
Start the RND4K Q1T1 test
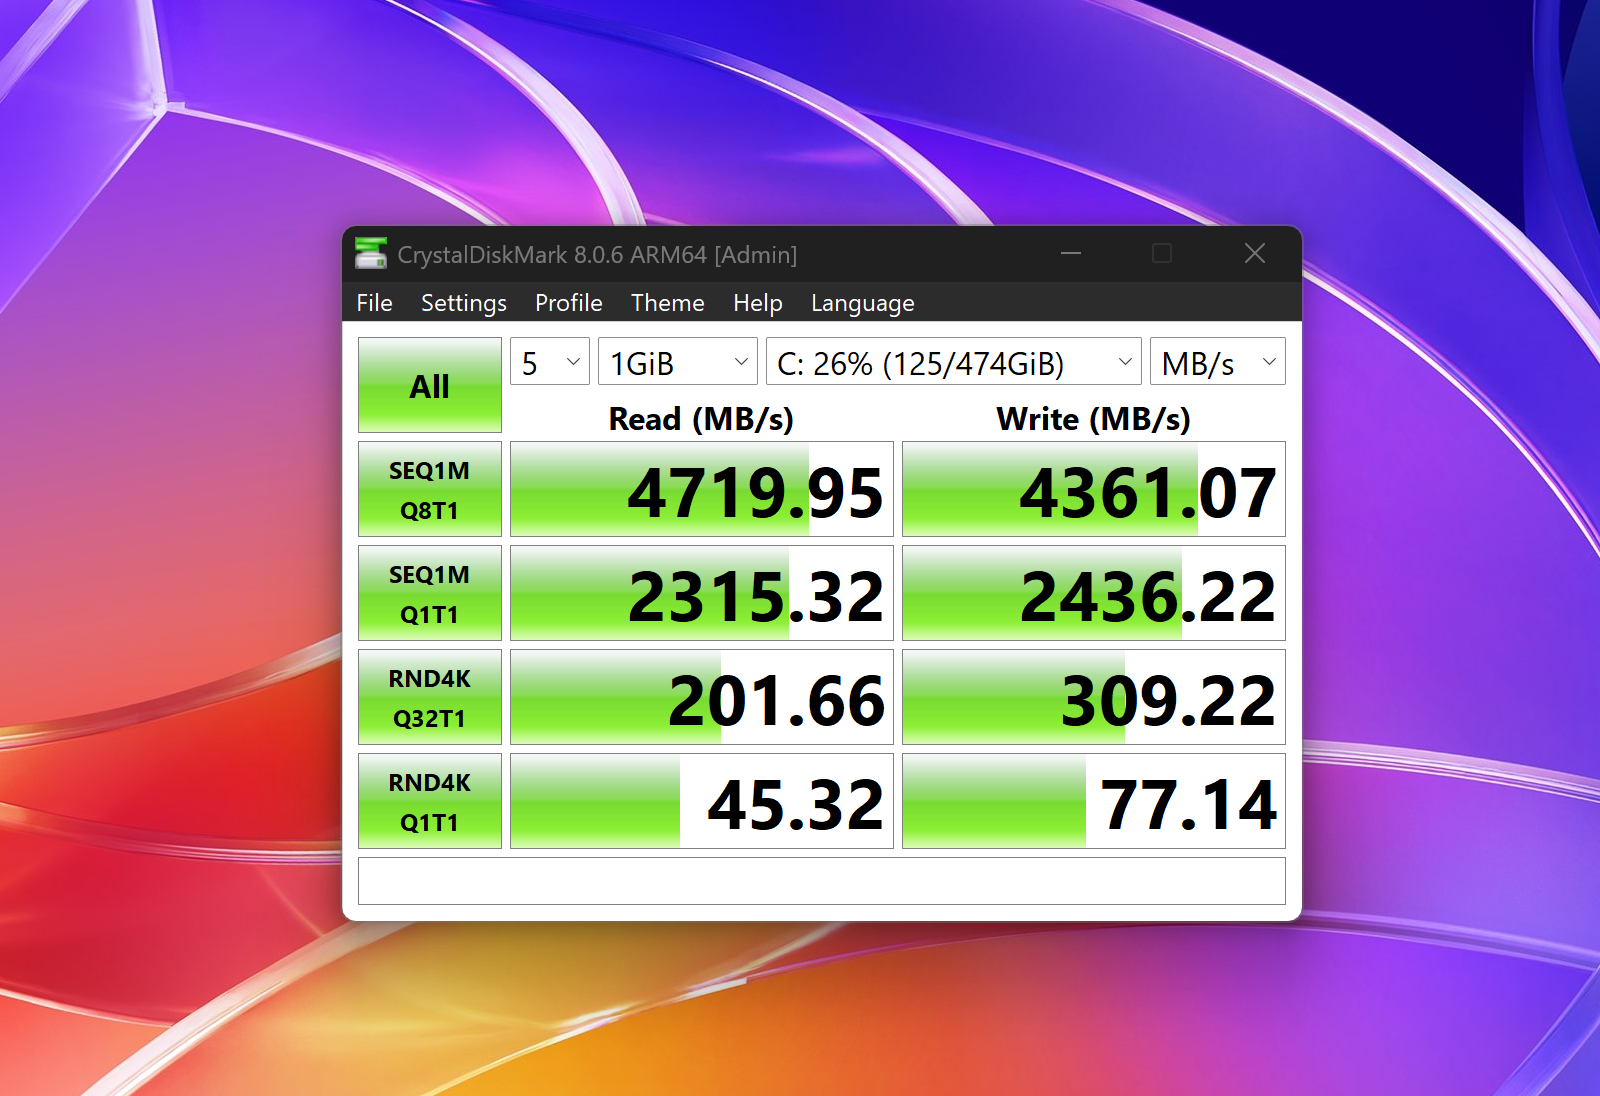pyautogui.click(x=430, y=801)
